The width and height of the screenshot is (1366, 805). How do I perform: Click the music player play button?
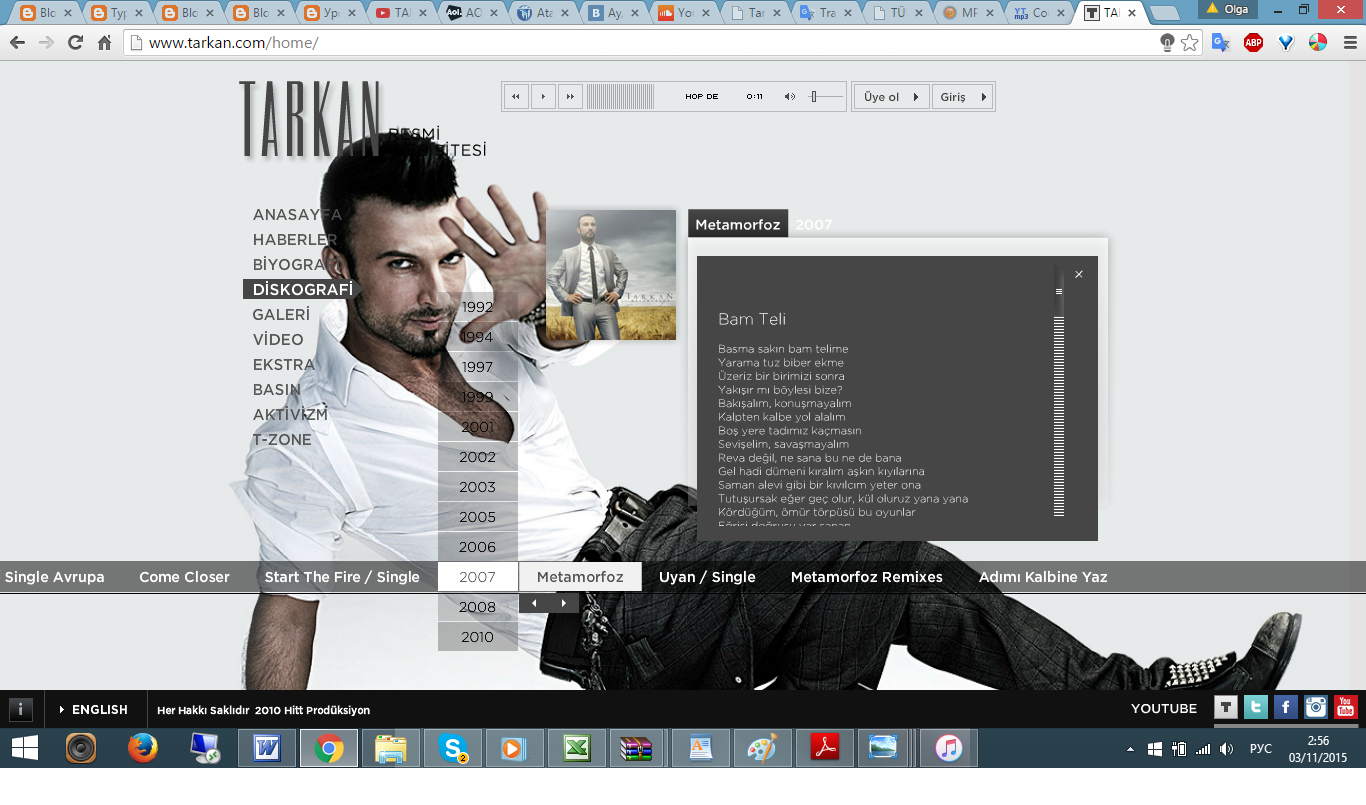543,97
